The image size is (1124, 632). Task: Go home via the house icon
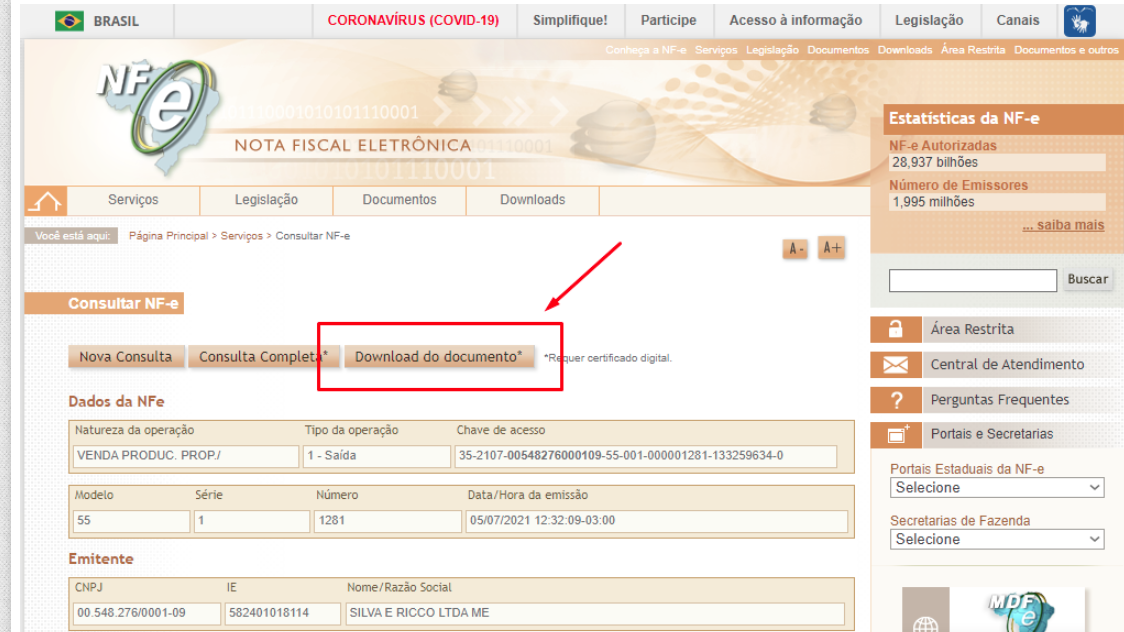pyautogui.click(x=46, y=201)
